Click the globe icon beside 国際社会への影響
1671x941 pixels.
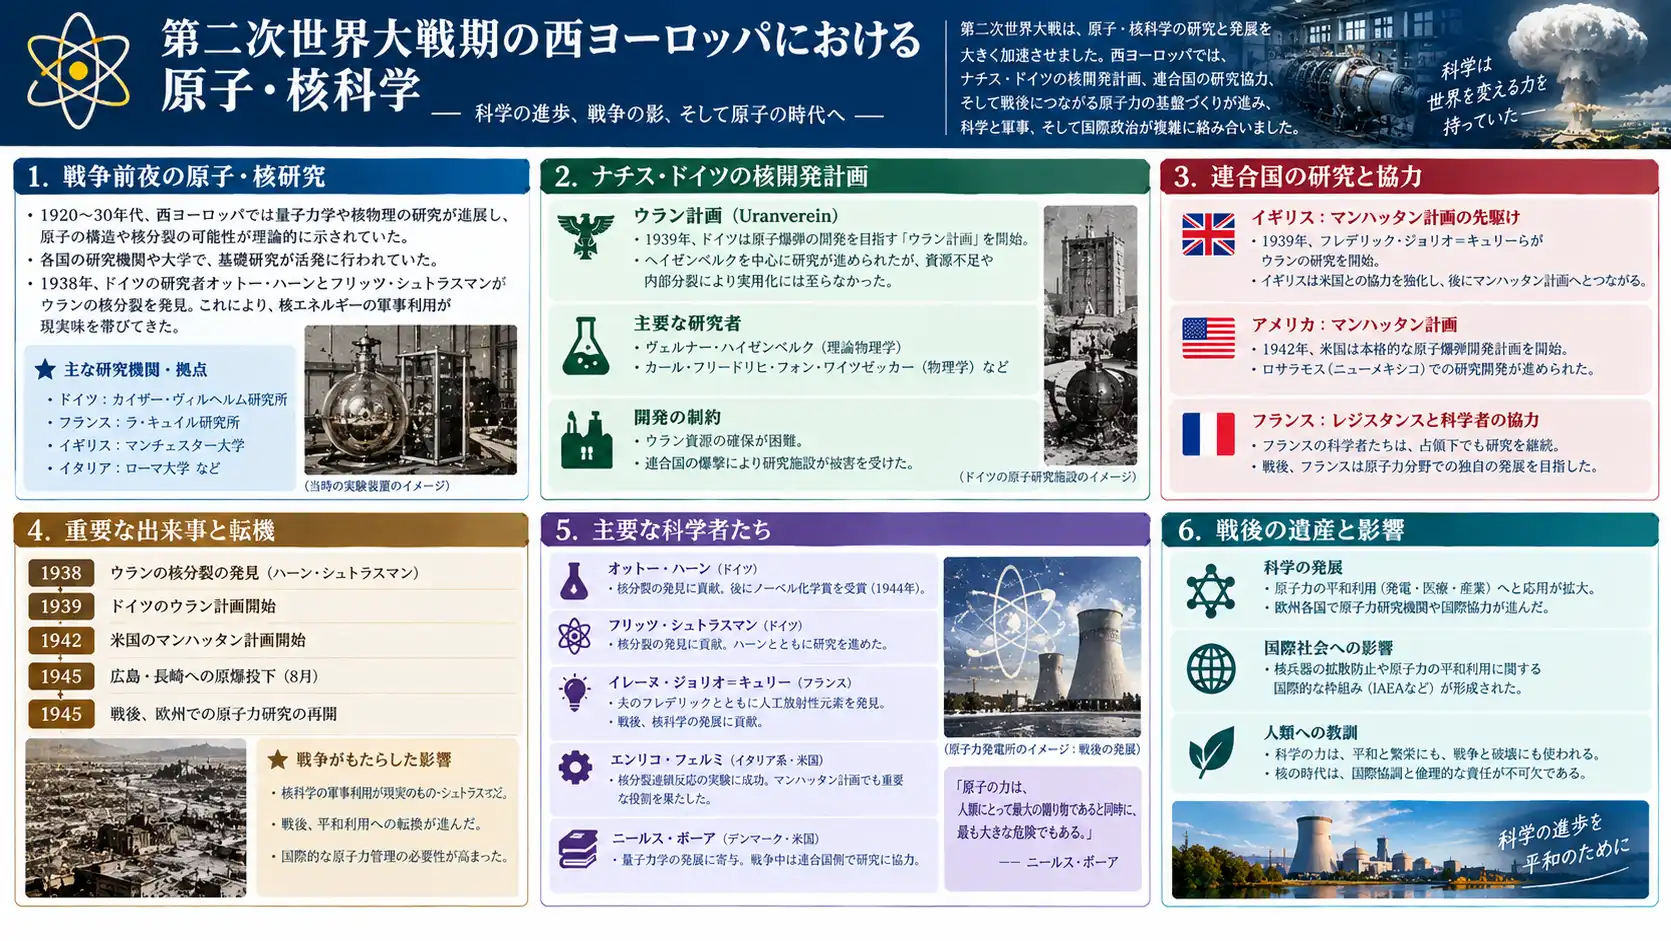click(x=1211, y=668)
